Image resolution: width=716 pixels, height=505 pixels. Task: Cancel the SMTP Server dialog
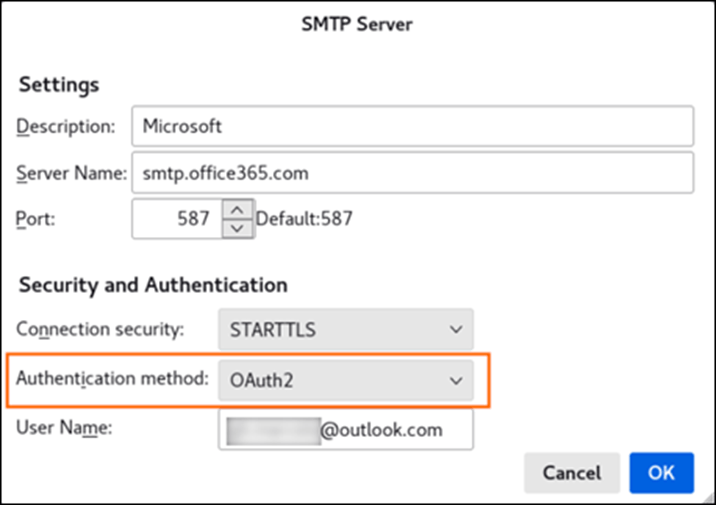click(572, 473)
